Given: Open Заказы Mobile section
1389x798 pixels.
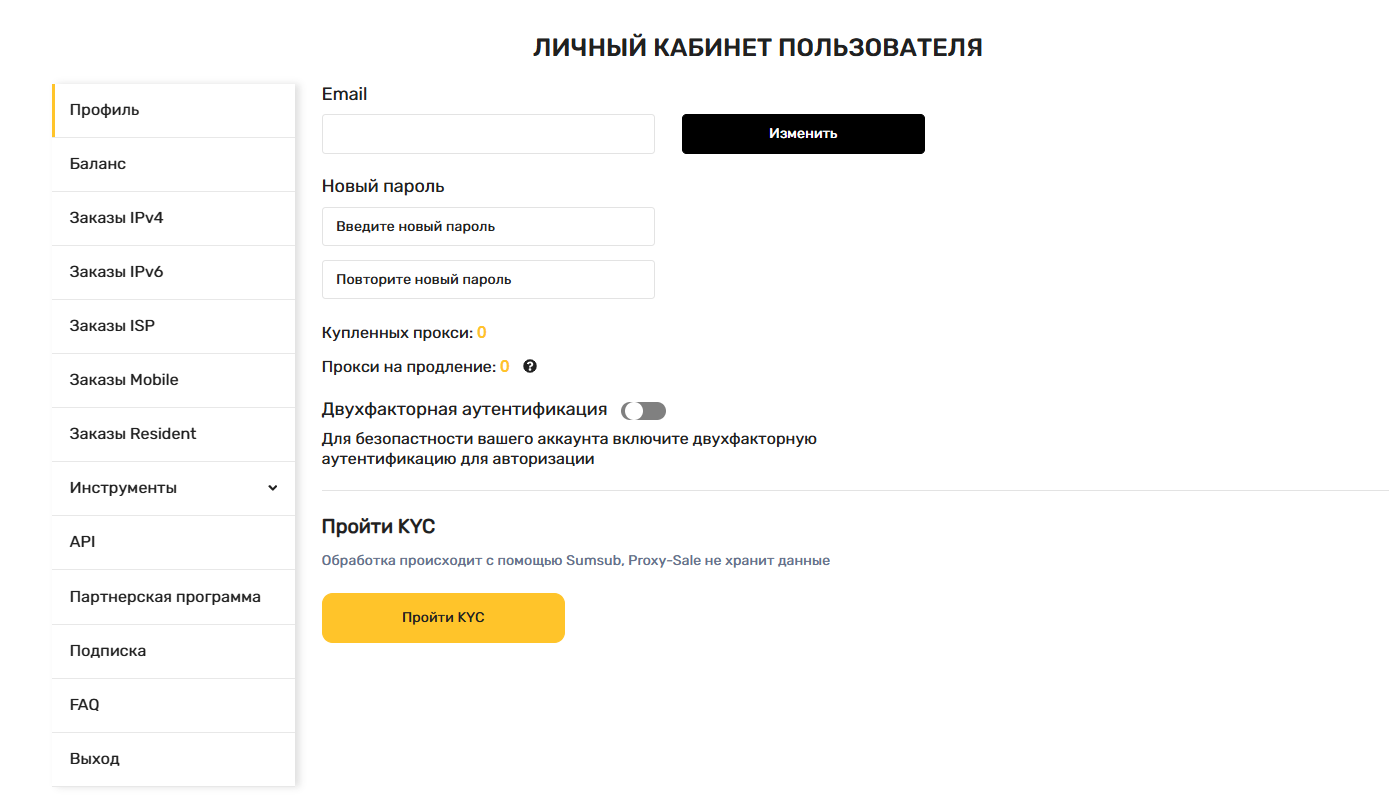Looking at the screenshot, I should click(x=174, y=380).
